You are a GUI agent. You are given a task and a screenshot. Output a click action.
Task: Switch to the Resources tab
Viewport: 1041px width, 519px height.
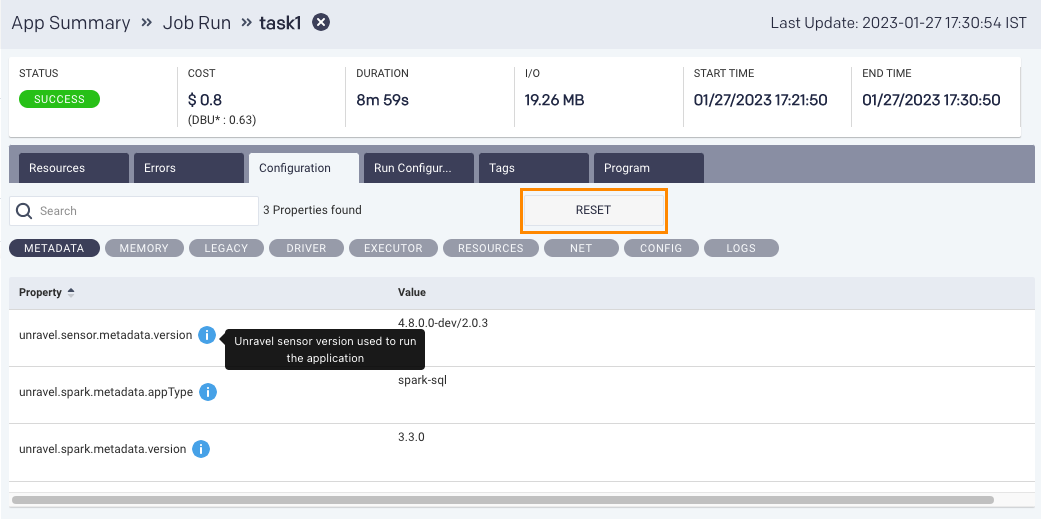pyautogui.click(x=69, y=168)
